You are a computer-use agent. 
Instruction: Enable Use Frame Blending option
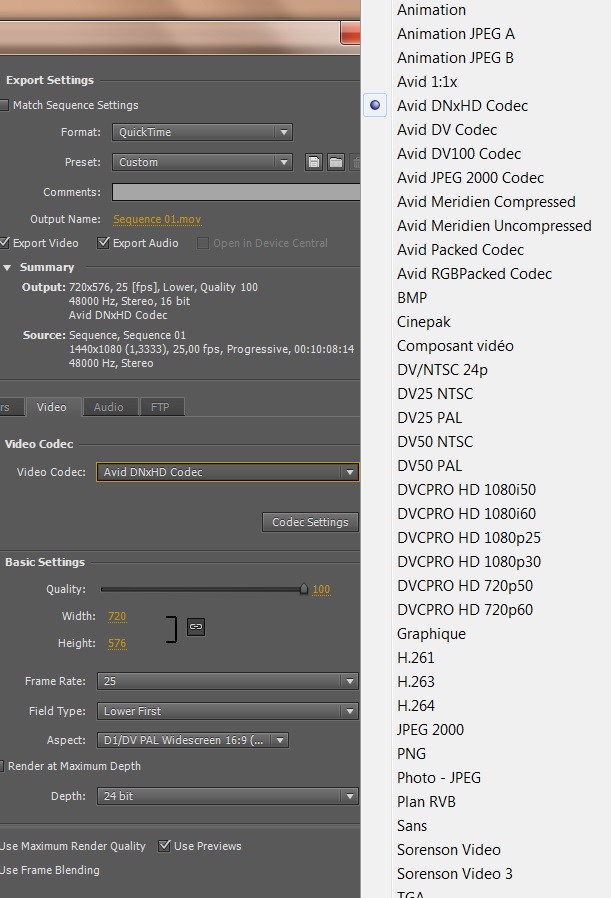tap(50, 870)
